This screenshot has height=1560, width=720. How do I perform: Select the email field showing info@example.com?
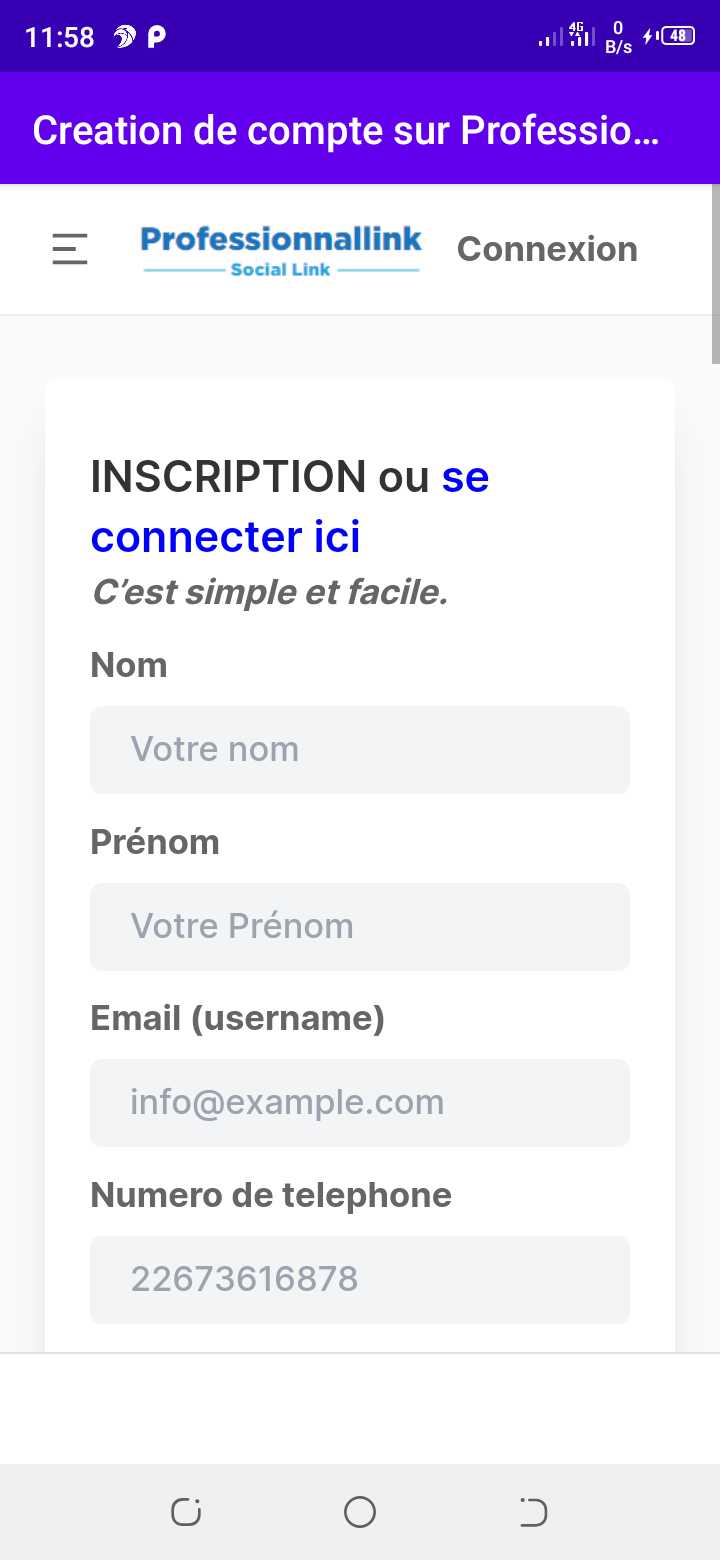[x=360, y=1103]
